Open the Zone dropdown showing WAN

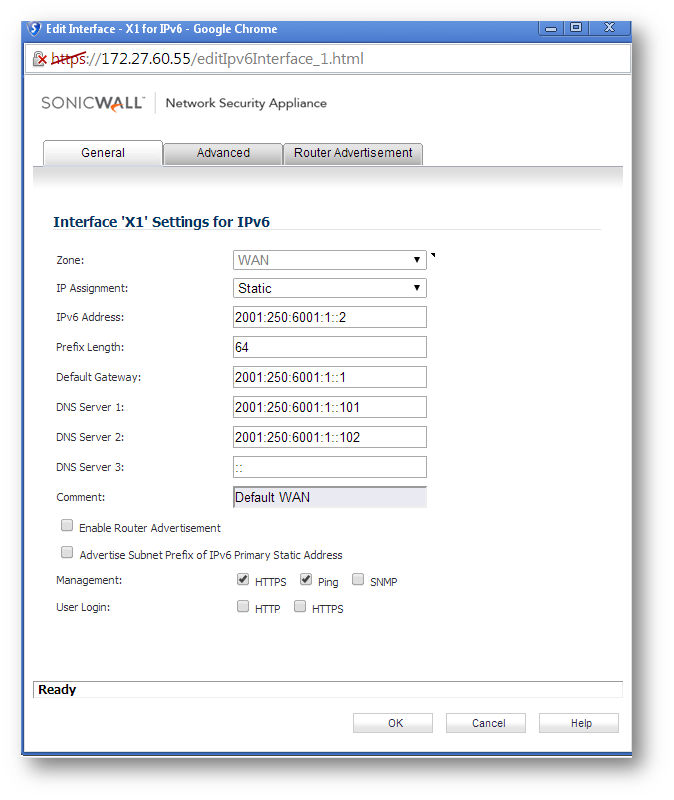pyautogui.click(x=330, y=260)
